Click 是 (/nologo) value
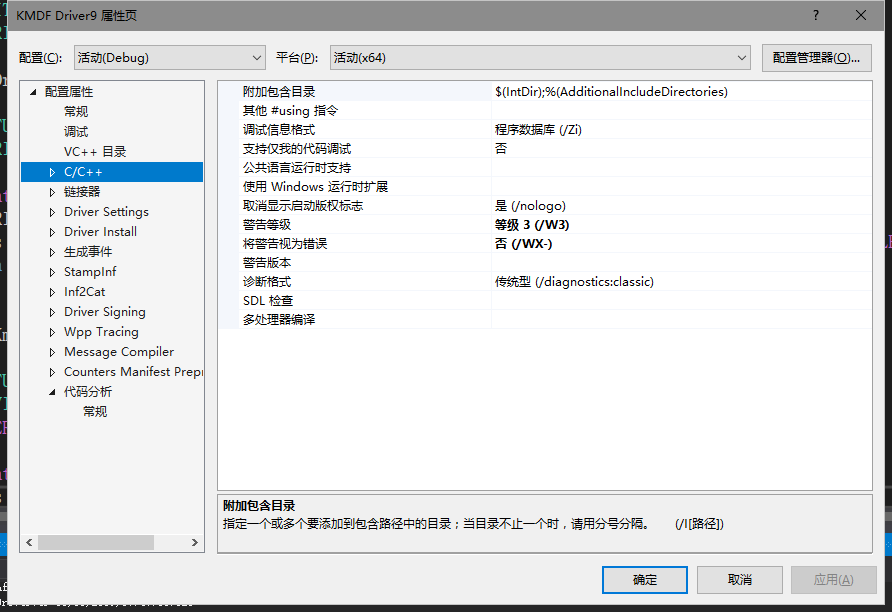Viewport: 892px width, 612px height. coord(530,205)
